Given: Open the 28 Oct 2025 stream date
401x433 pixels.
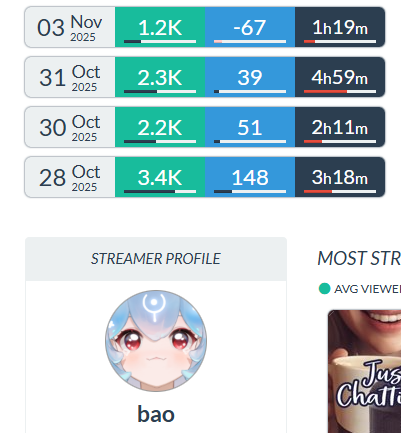Looking at the screenshot, I should [x=70, y=177].
